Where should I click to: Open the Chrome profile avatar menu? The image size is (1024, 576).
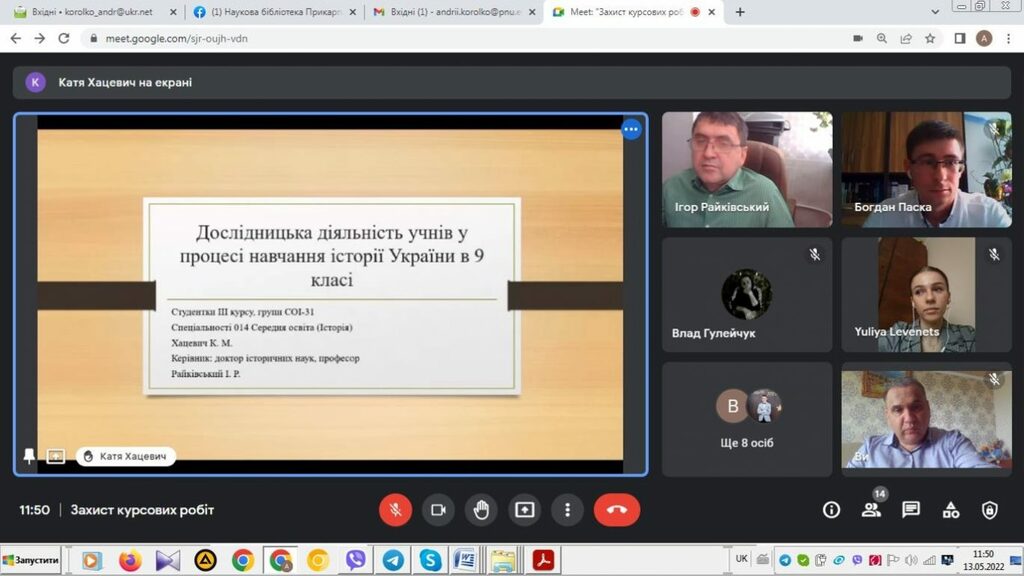coord(984,38)
